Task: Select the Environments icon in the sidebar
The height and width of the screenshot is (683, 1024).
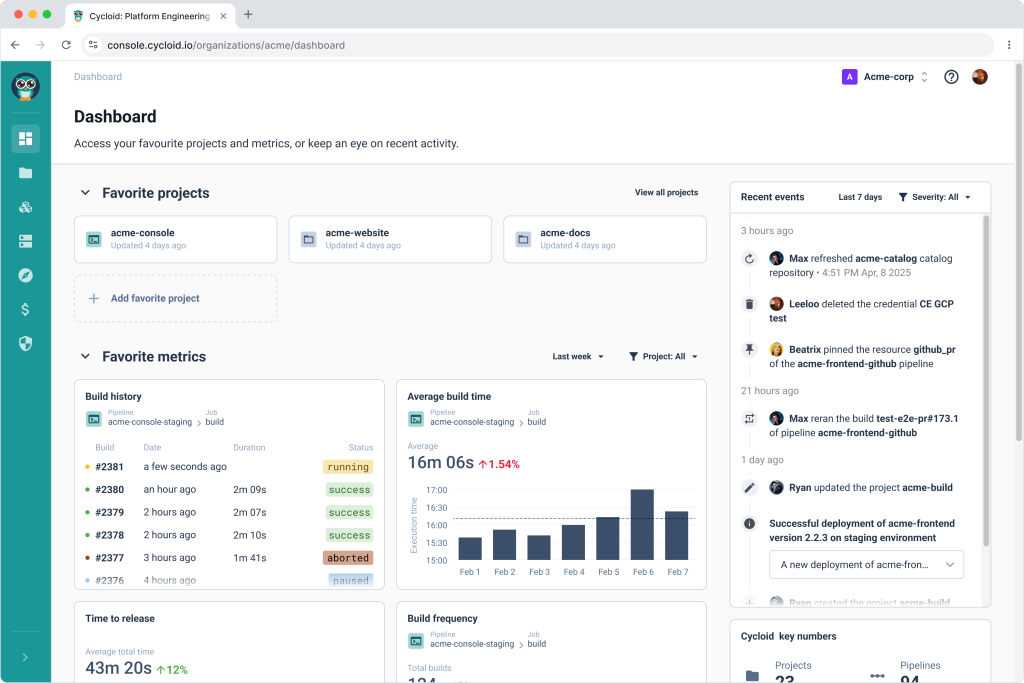Action: 25,241
